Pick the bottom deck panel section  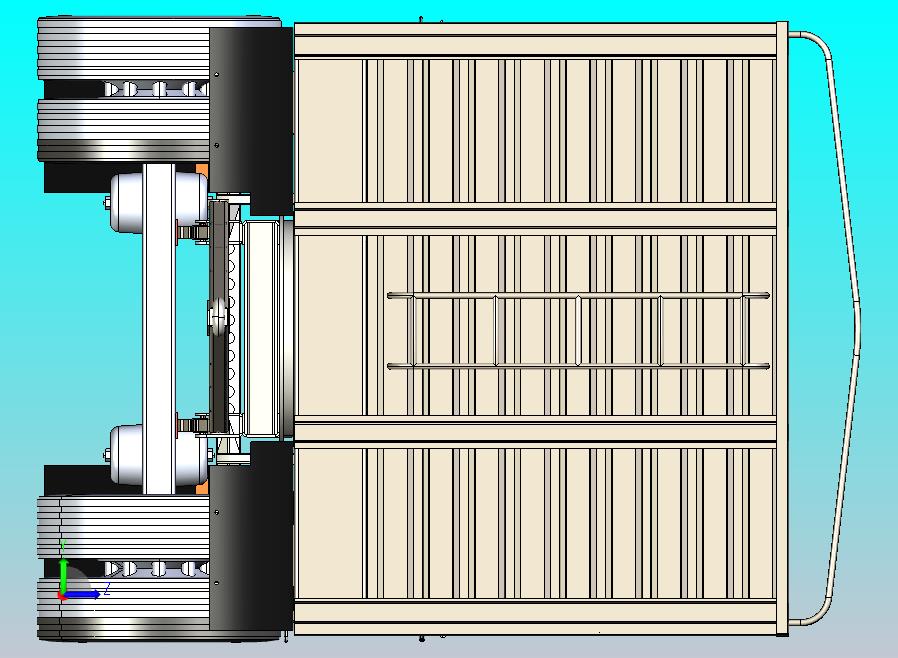tap(535, 523)
